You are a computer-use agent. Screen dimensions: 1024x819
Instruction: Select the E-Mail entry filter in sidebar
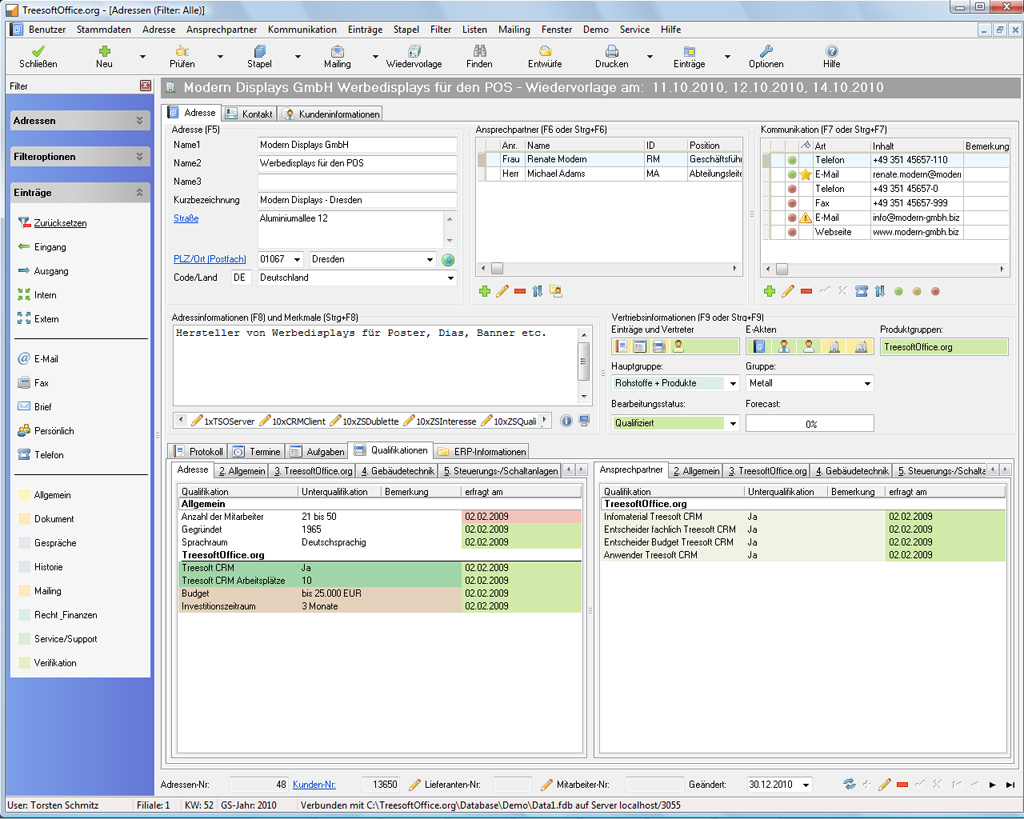[47, 359]
